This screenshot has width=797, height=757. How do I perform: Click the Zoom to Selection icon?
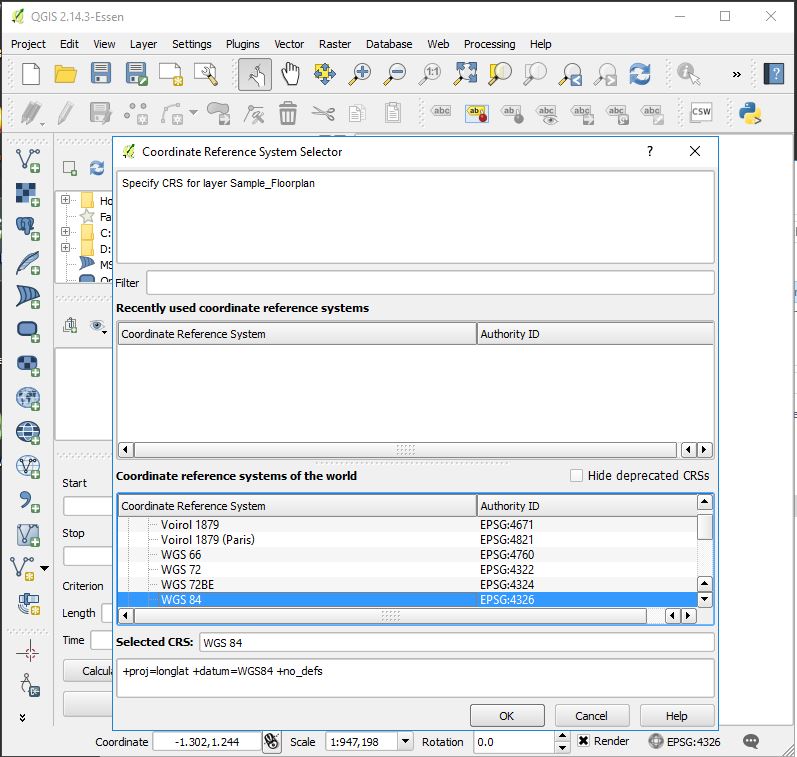click(500, 74)
